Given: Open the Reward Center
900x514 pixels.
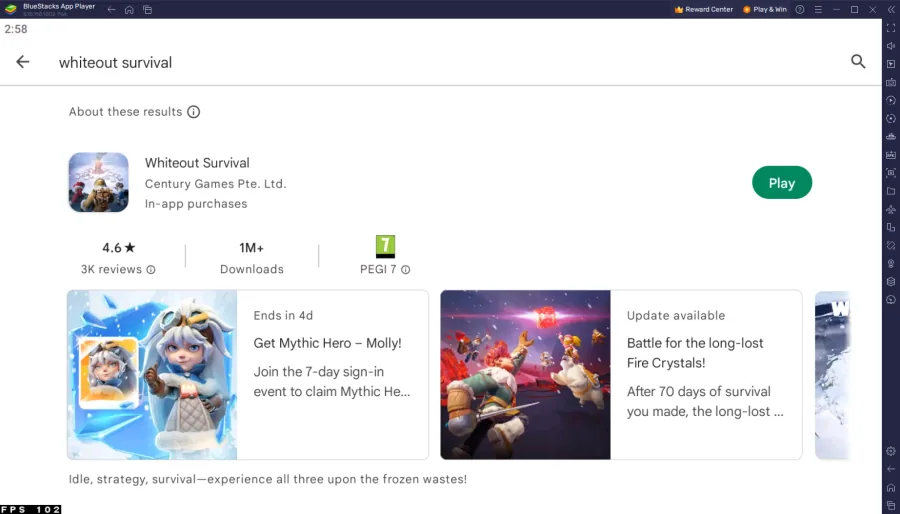Looking at the screenshot, I should click(x=704, y=10).
